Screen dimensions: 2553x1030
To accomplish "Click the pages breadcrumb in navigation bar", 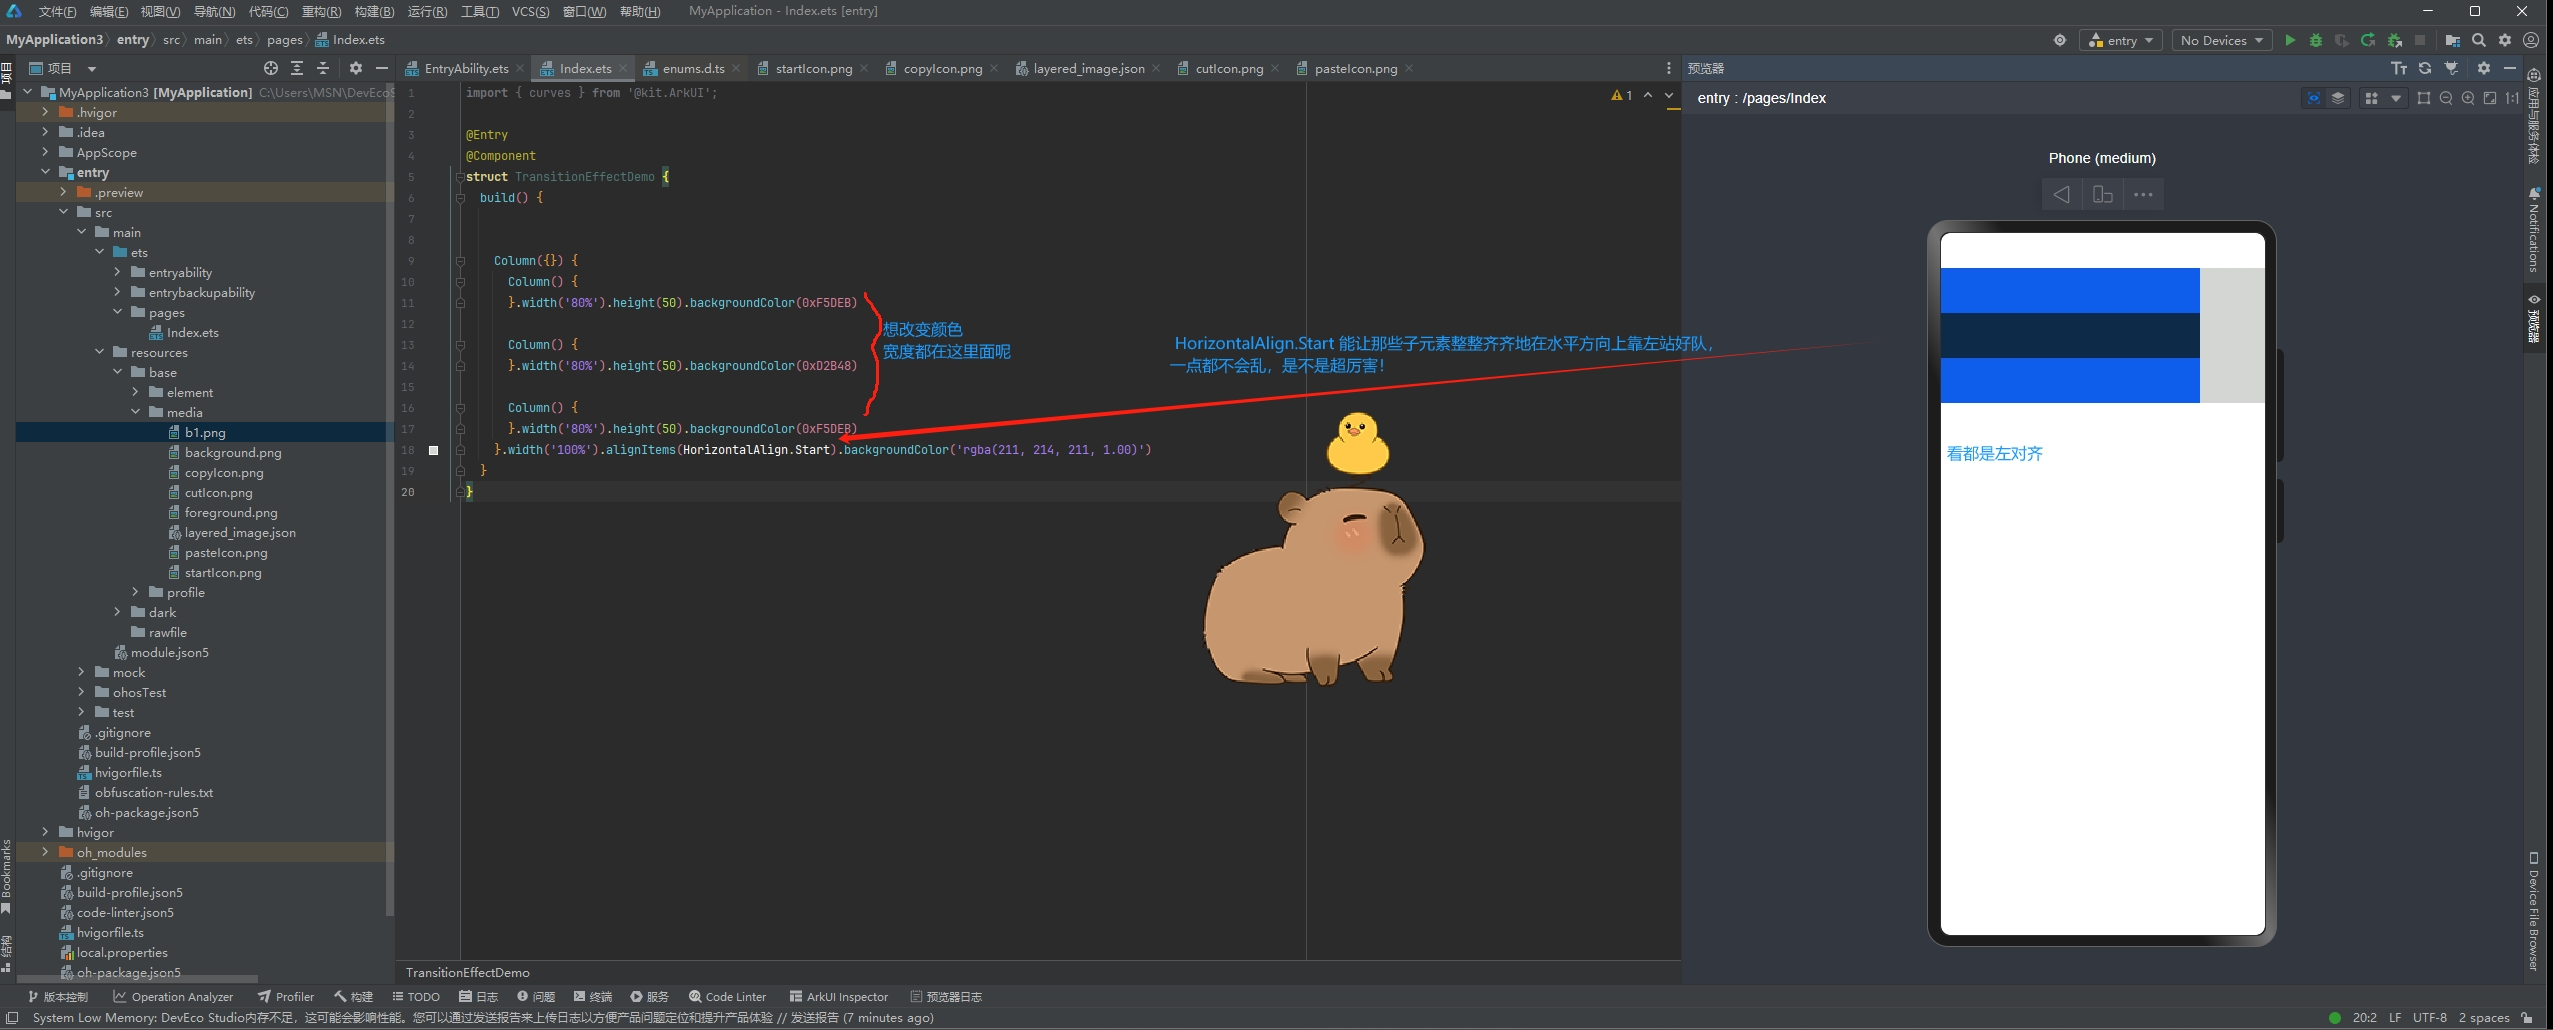I will pyautogui.click(x=284, y=40).
